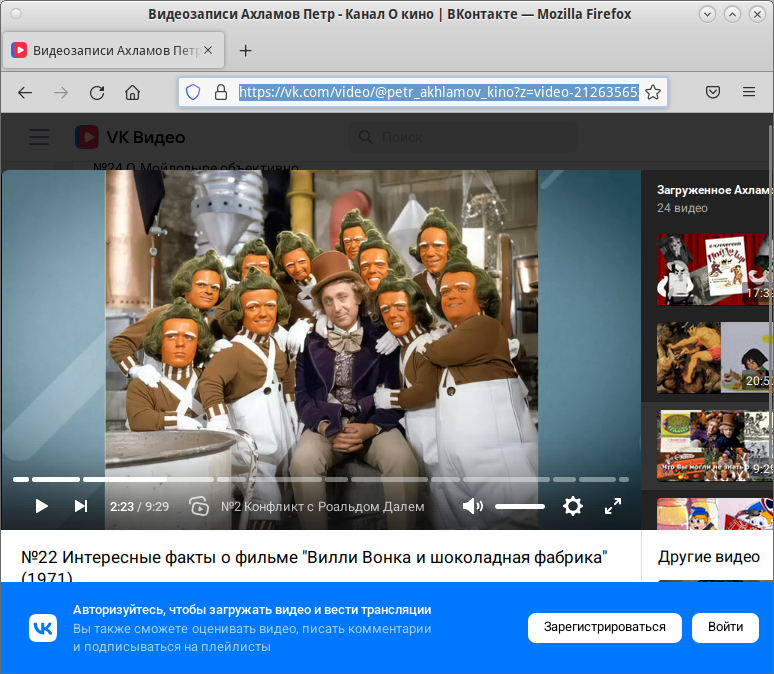Close the Видеозаписи Ахламов Петр tab

[208, 50]
